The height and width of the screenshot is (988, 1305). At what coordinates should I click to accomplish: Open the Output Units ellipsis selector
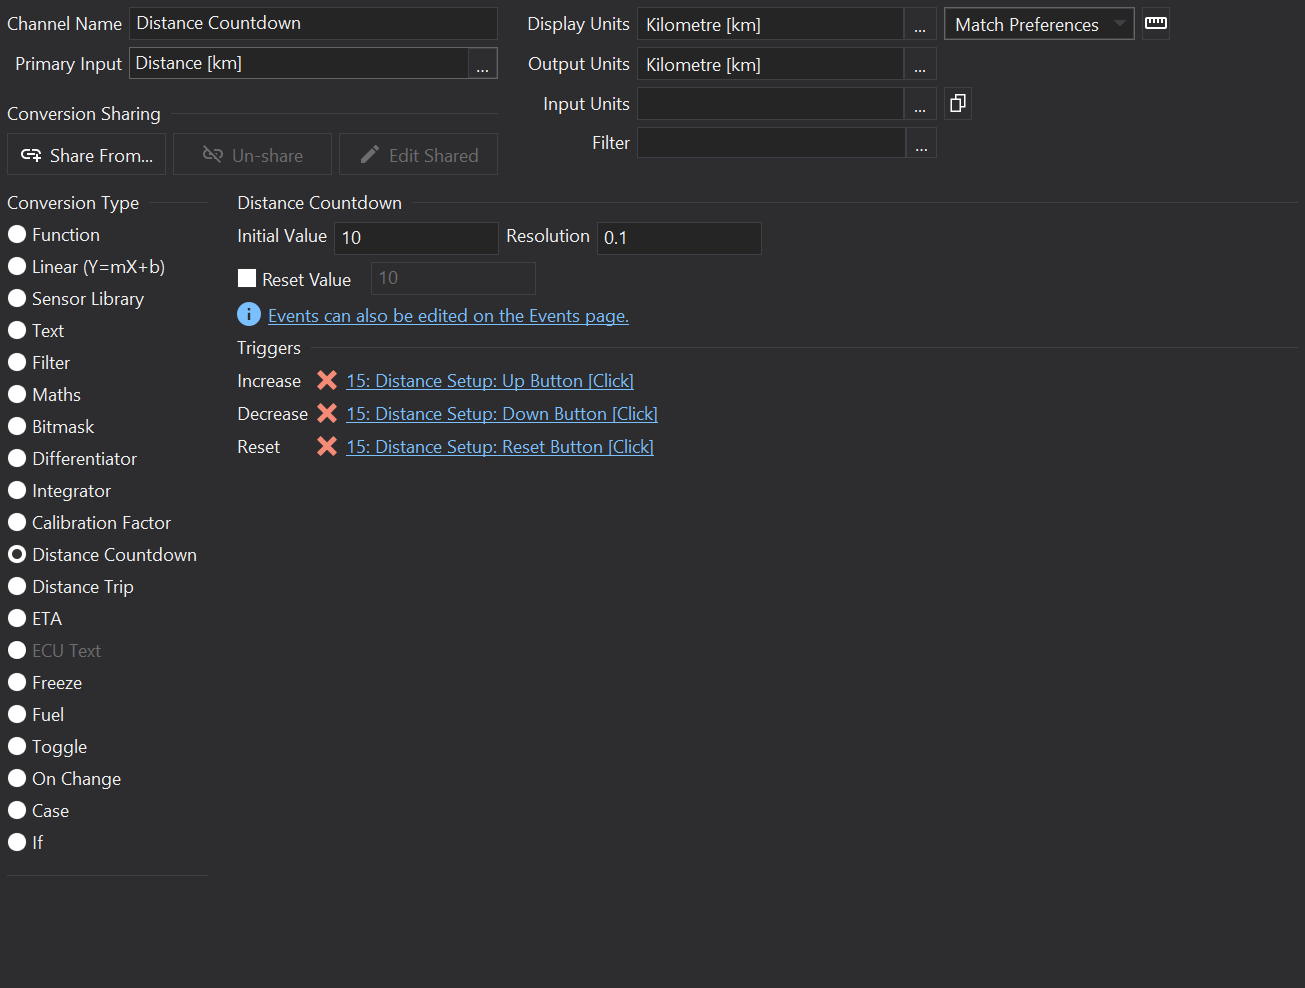click(920, 65)
